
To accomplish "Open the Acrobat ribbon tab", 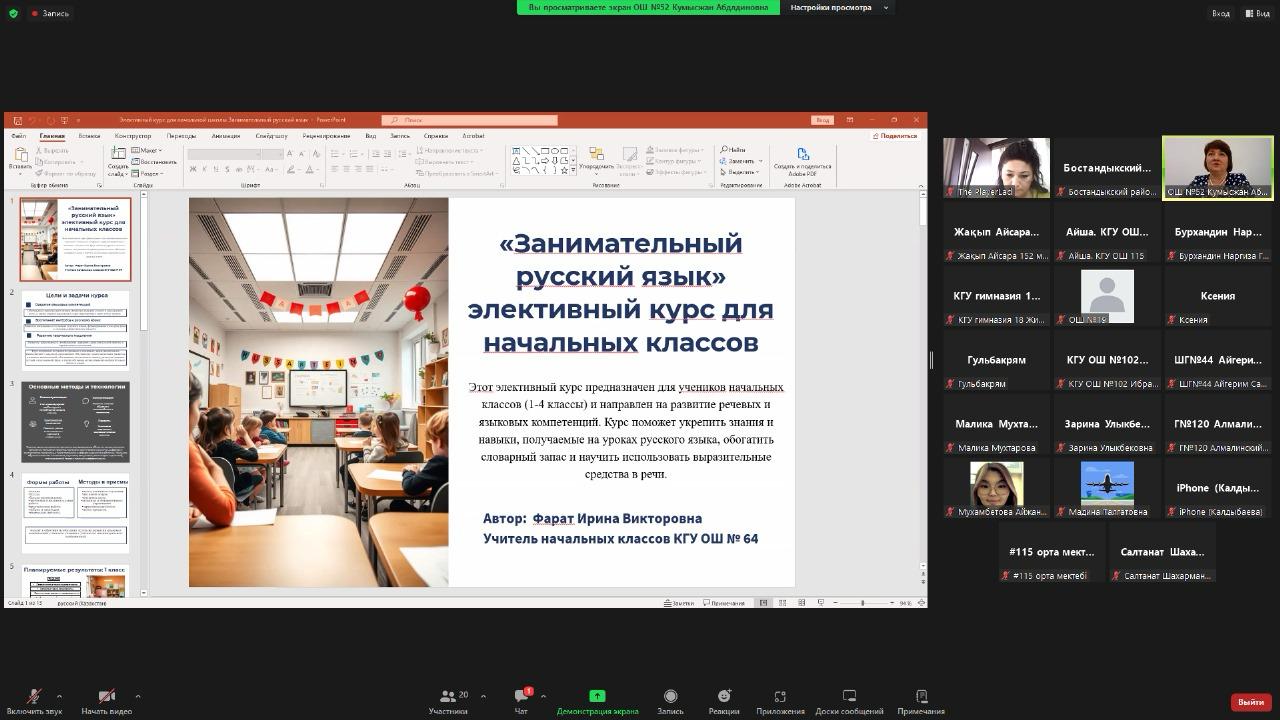I will click(473, 136).
